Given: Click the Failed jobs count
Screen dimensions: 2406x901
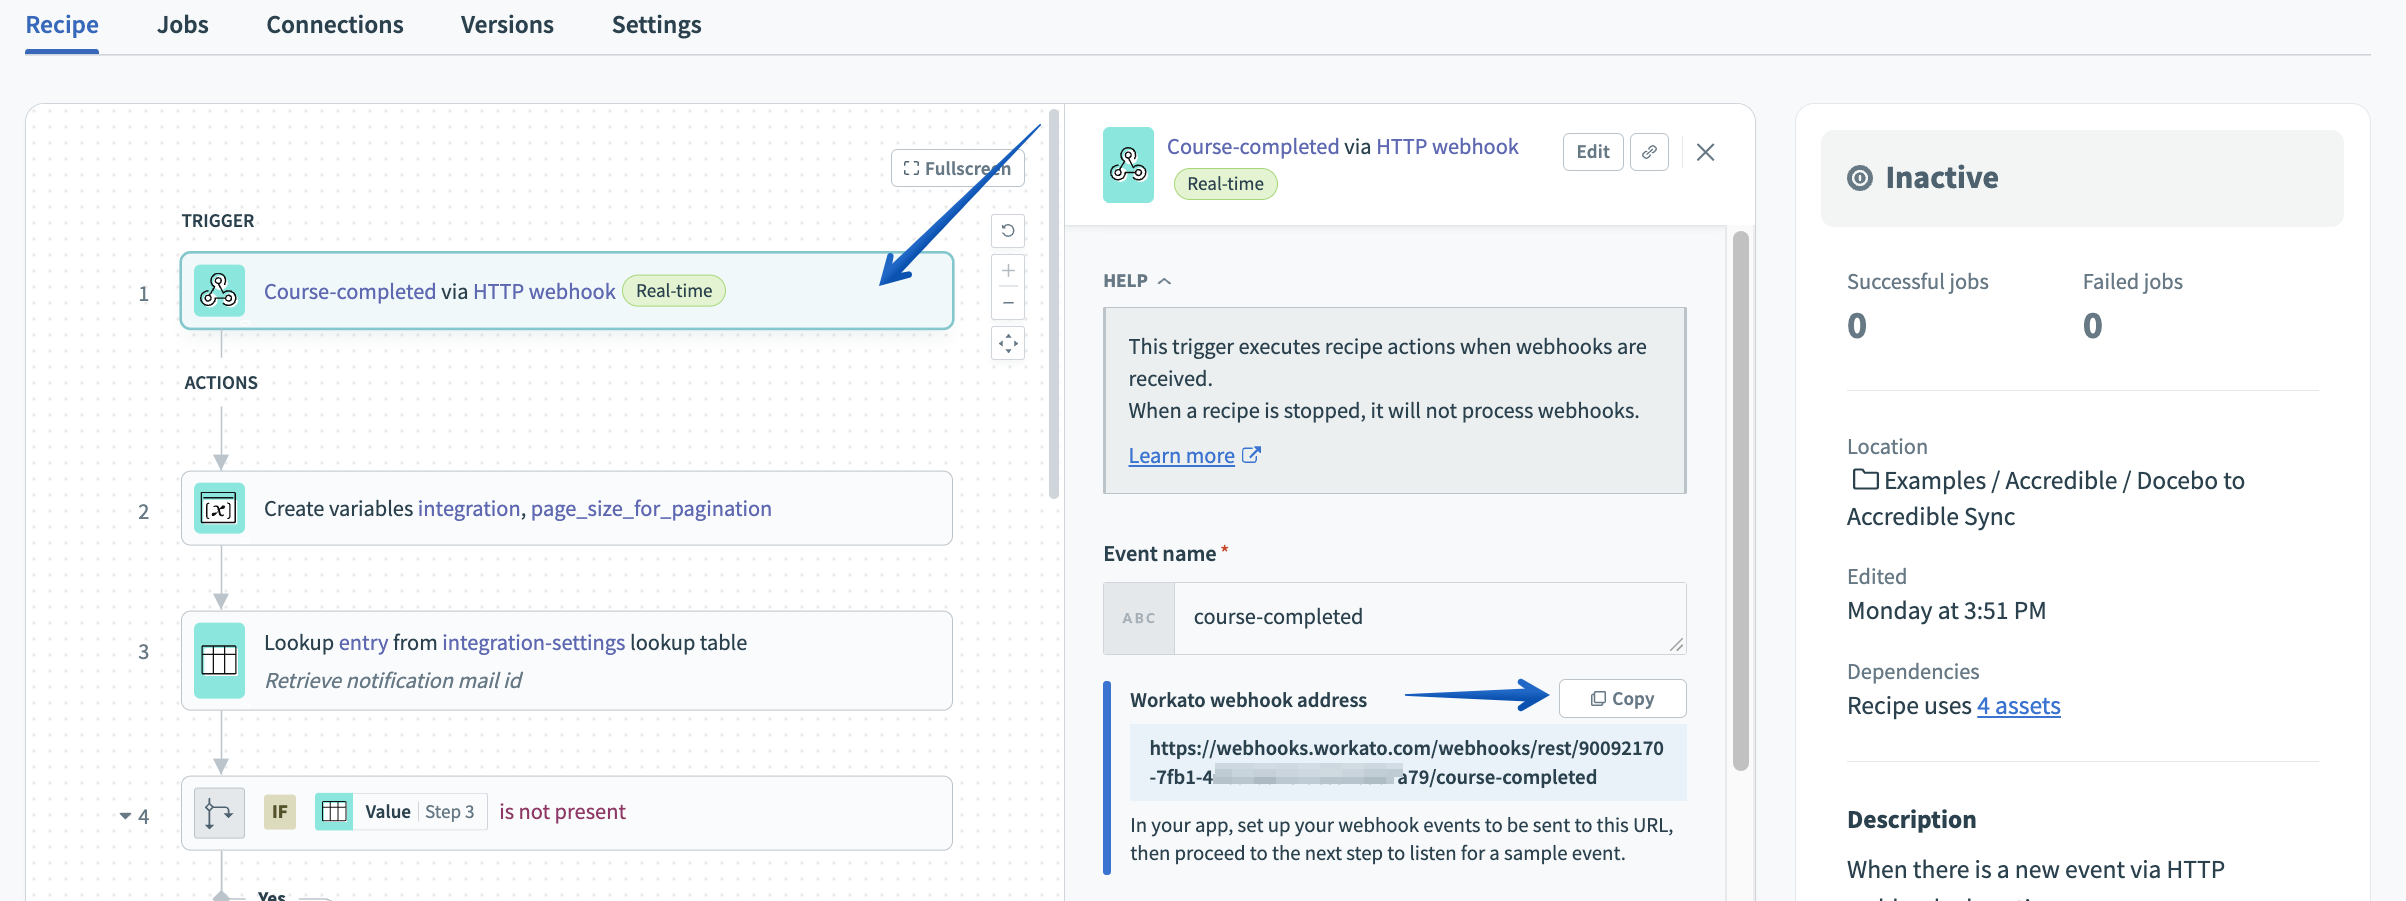Looking at the screenshot, I should tap(2093, 326).
